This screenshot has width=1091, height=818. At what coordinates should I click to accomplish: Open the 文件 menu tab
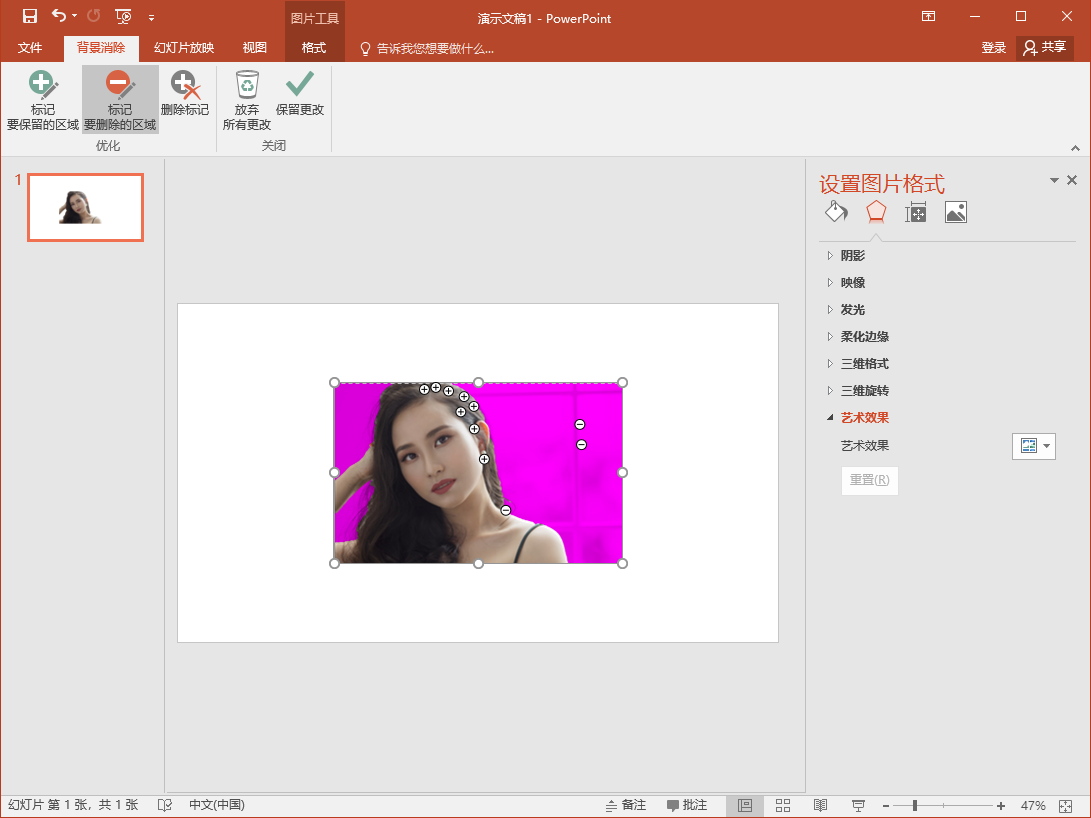pyautogui.click(x=30, y=48)
